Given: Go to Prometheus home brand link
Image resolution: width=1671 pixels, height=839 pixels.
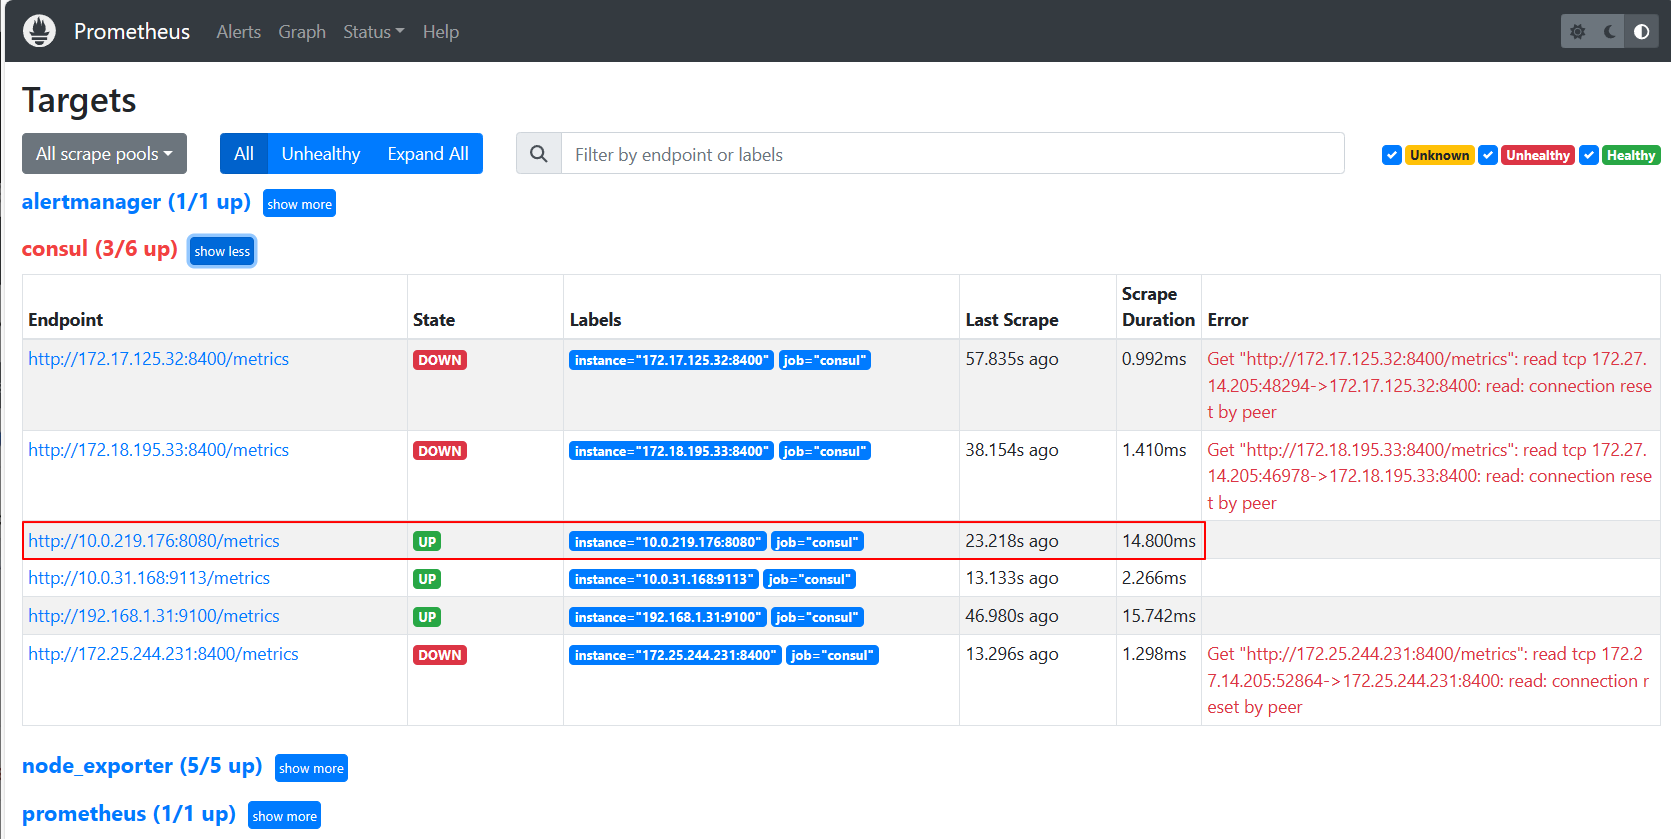Looking at the screenshot, I should (132, 31).
